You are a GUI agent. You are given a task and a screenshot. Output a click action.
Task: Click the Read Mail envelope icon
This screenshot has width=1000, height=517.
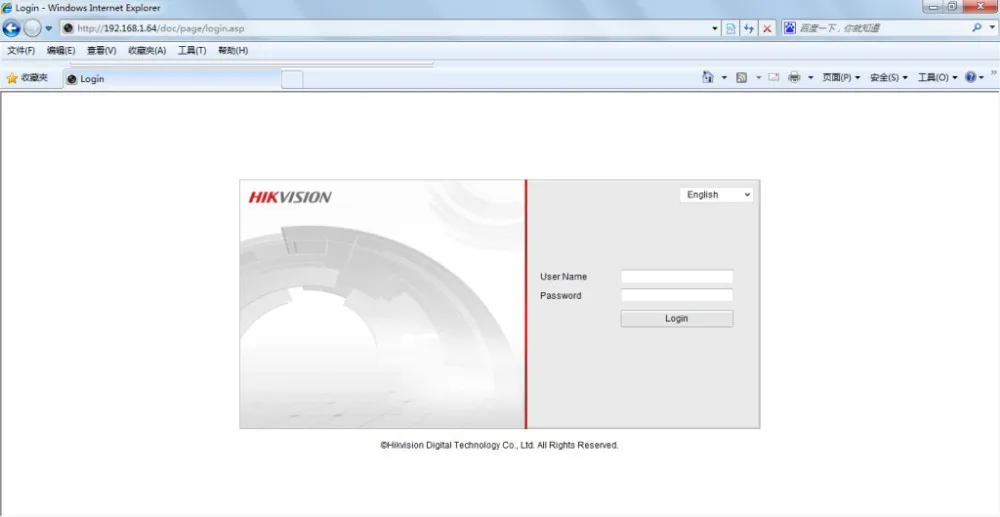pyautogui.click(x=774, y=77)
